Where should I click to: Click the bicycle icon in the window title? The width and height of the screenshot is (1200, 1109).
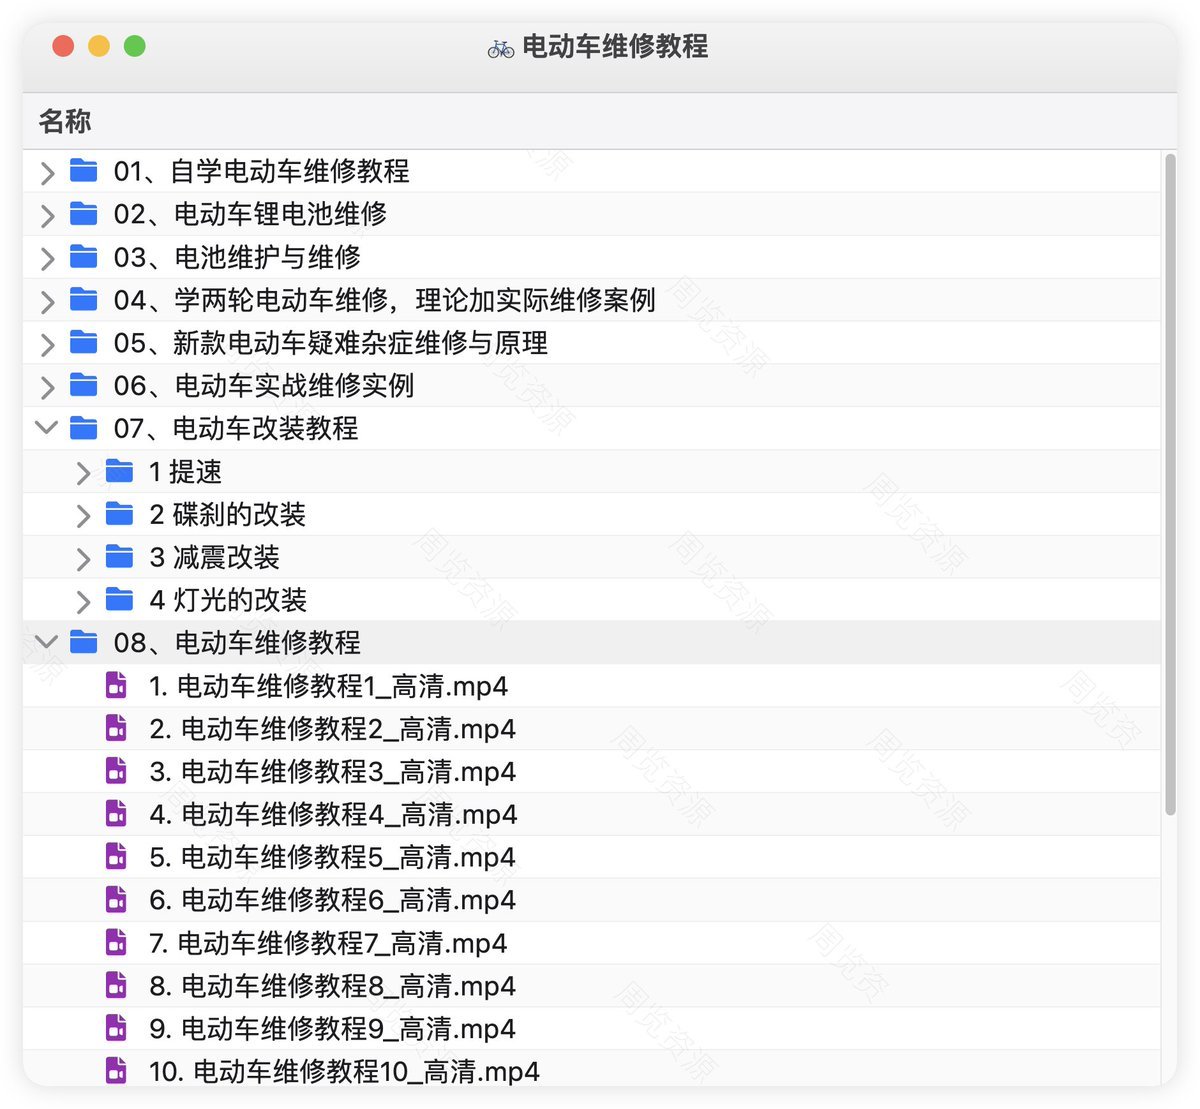tap(501, 47)
